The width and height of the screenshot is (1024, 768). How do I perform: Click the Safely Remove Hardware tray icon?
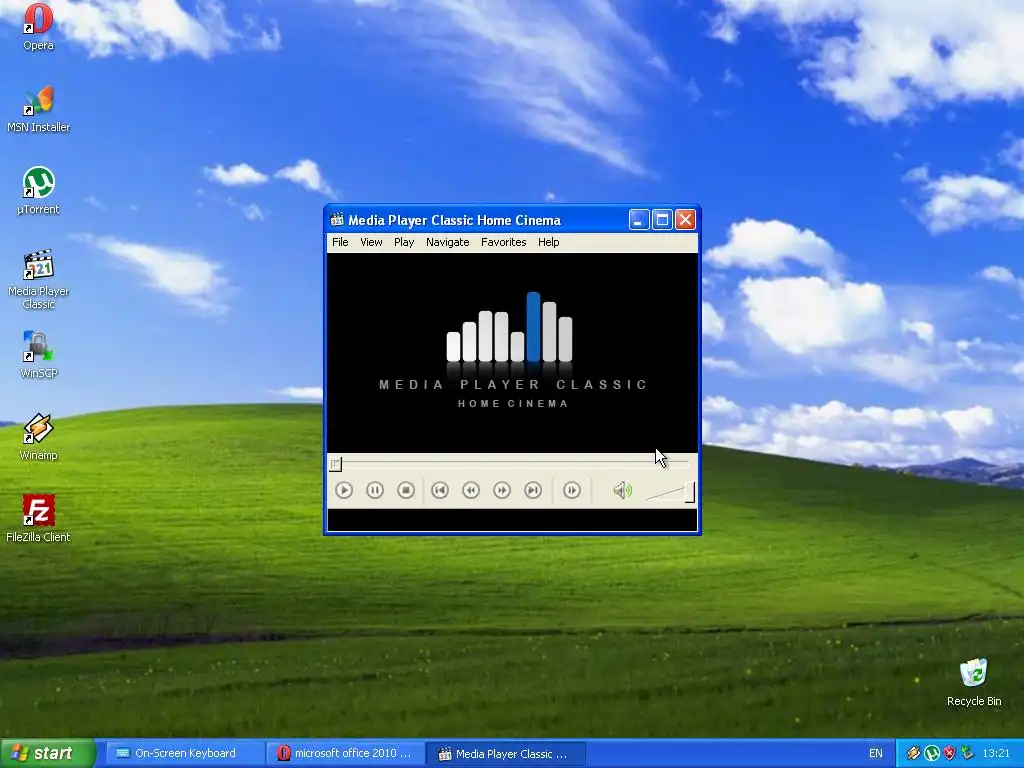coord(967,753)
